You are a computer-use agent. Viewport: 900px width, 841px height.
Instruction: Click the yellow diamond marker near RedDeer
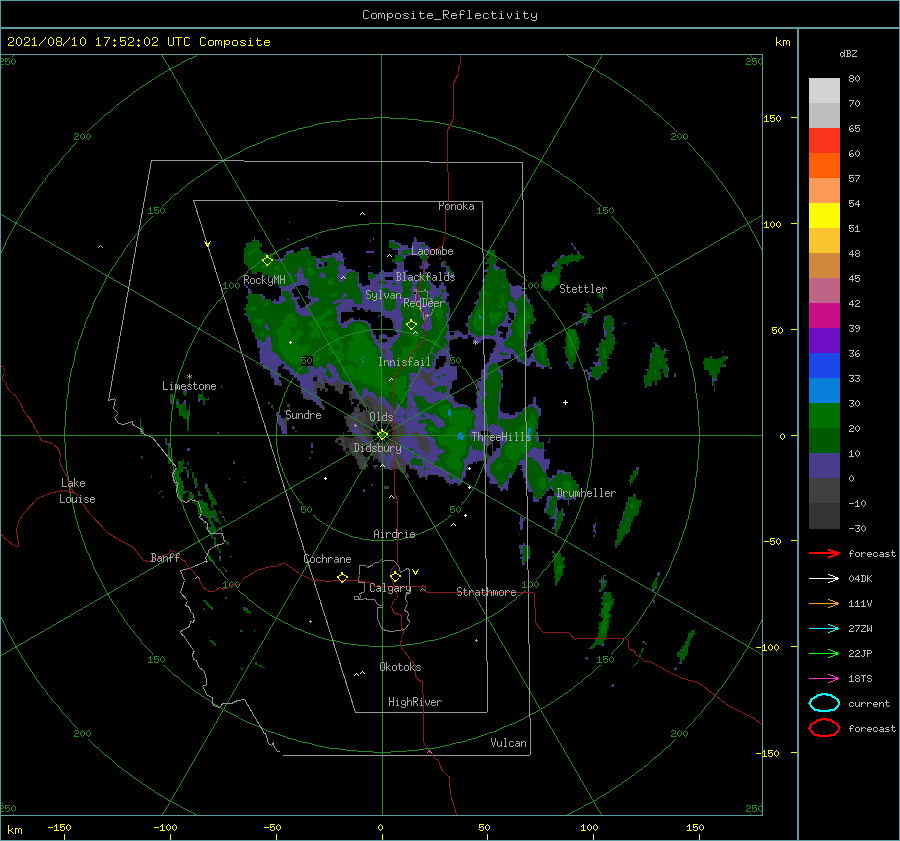[x=411, y=324]
